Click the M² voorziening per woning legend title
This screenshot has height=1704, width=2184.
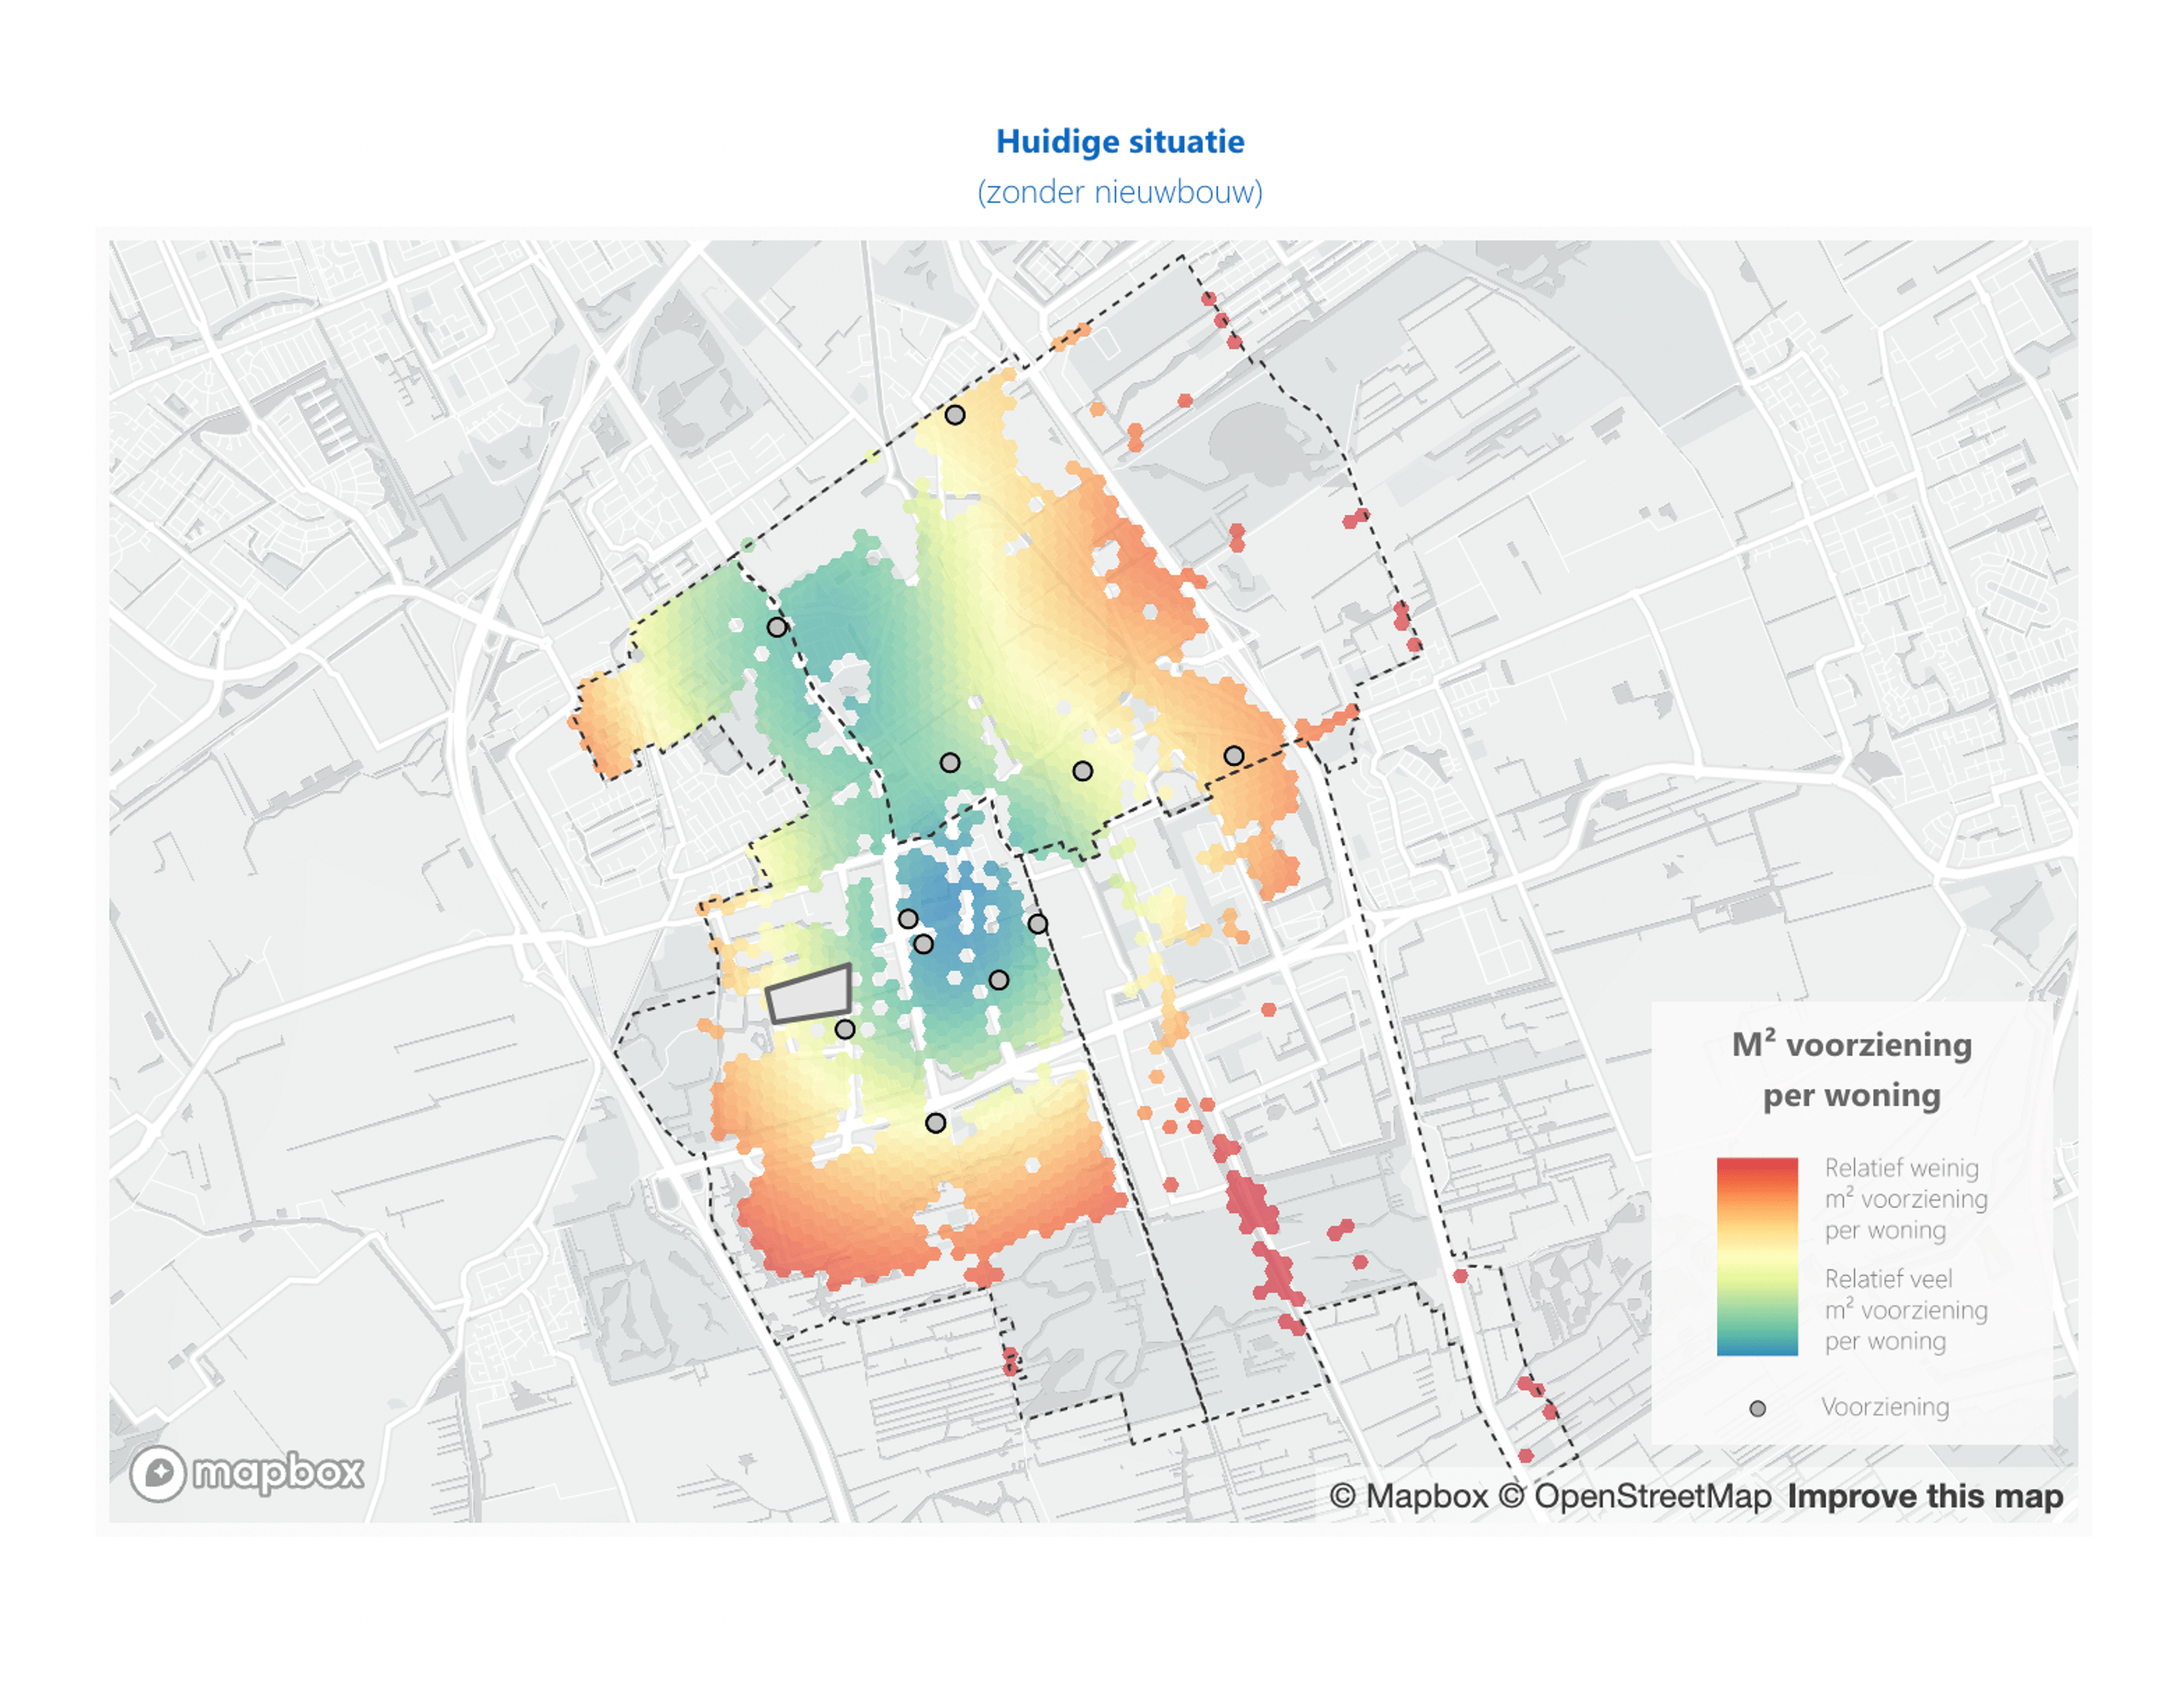point(1852,1069)
